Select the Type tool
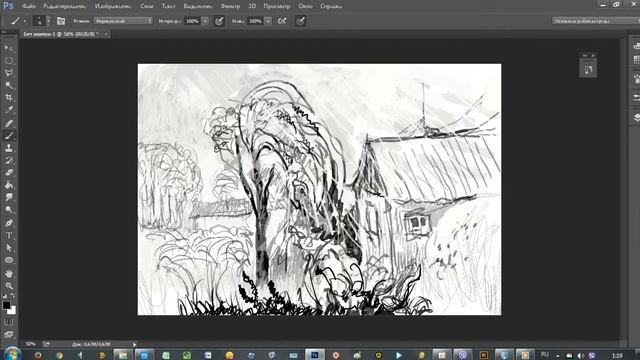640x360 pixels. point(9,236)
